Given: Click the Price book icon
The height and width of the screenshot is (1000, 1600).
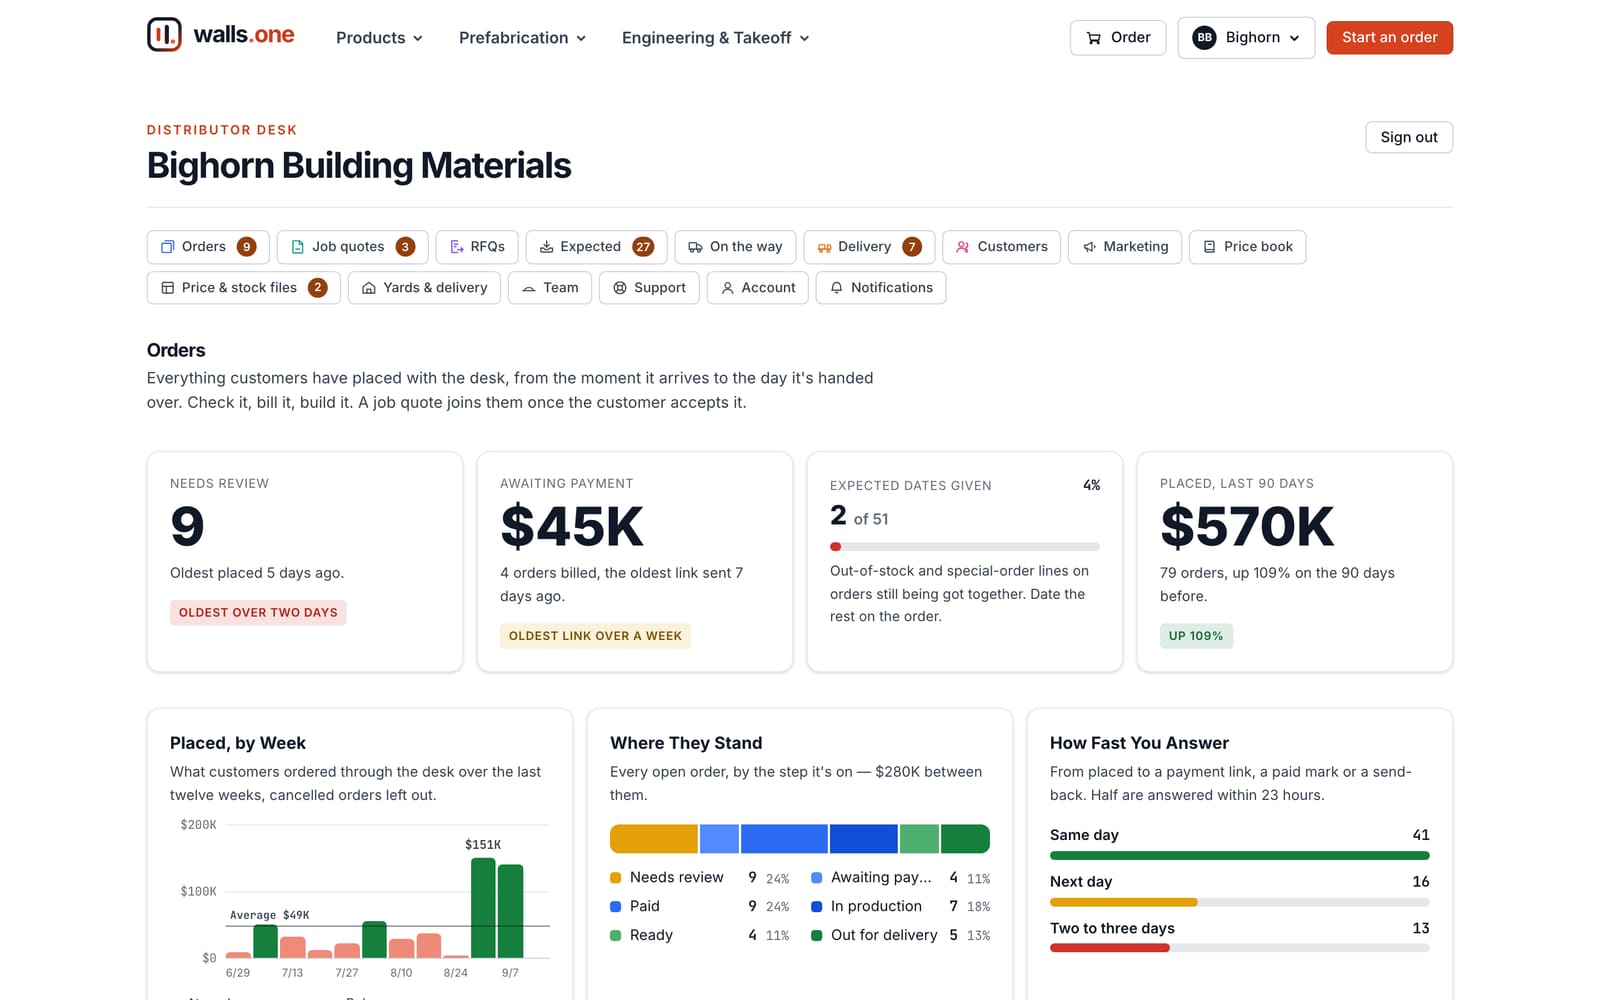Looking at the screenshot, I should click(x=1209, y=247).
